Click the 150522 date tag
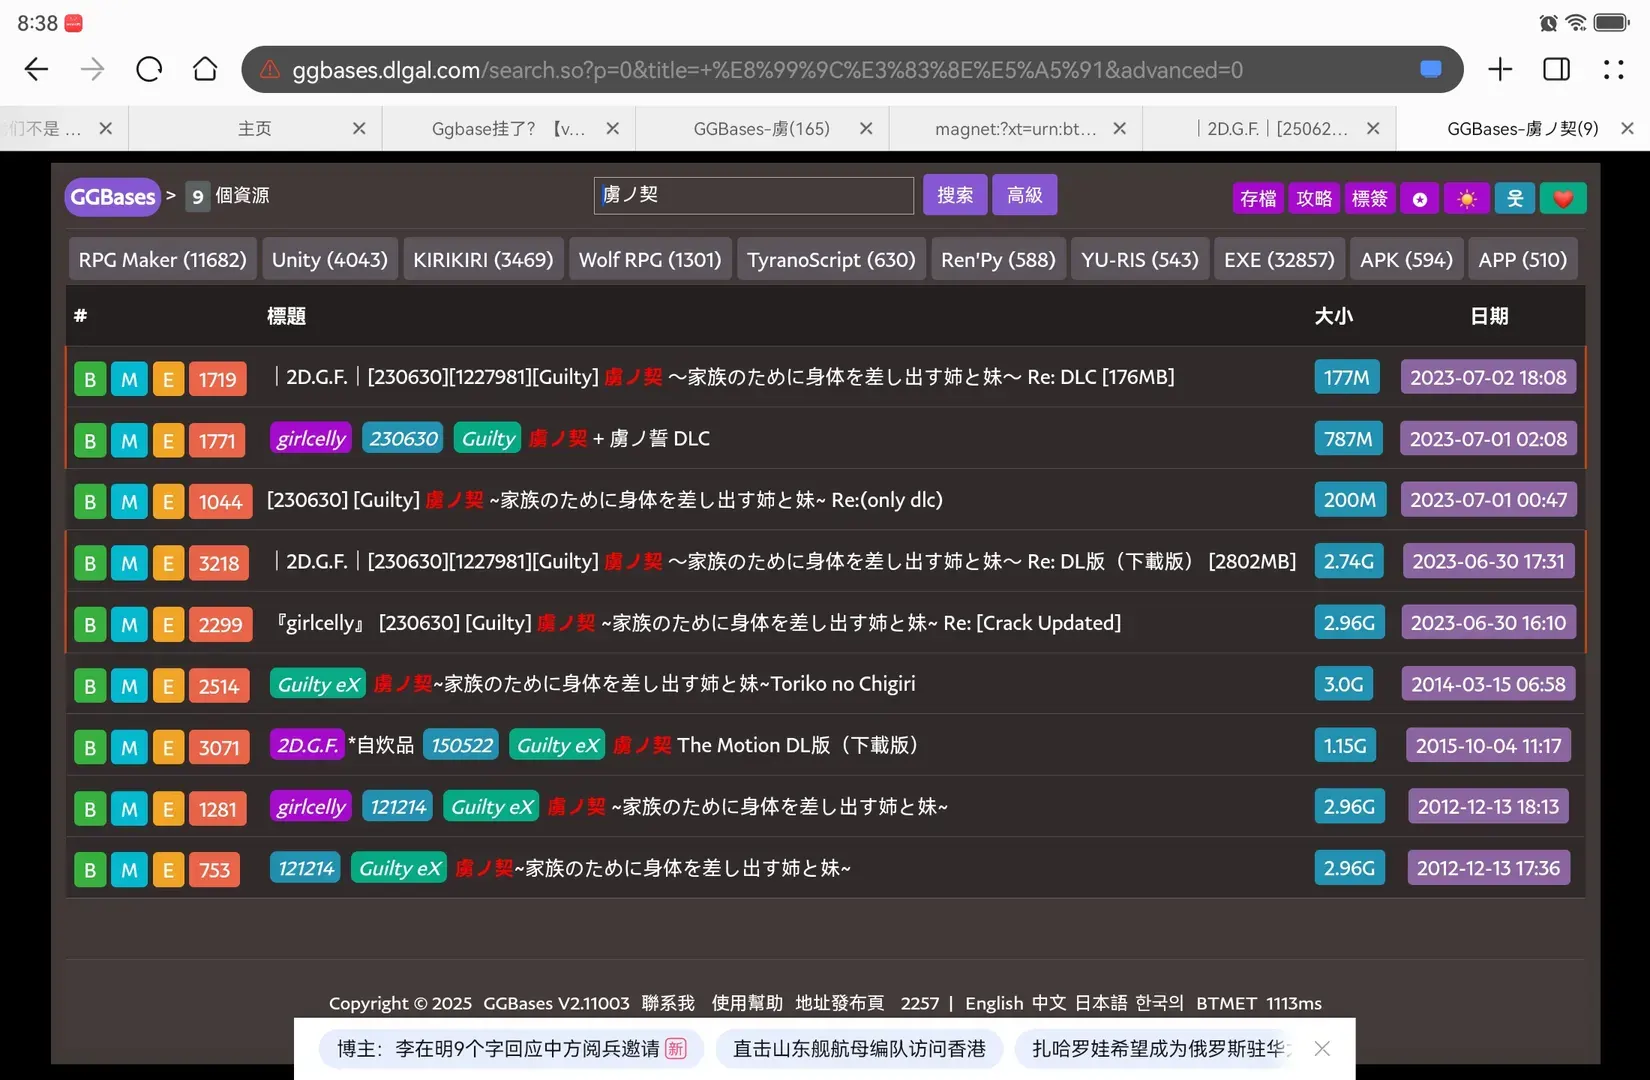 click(462, 745)
